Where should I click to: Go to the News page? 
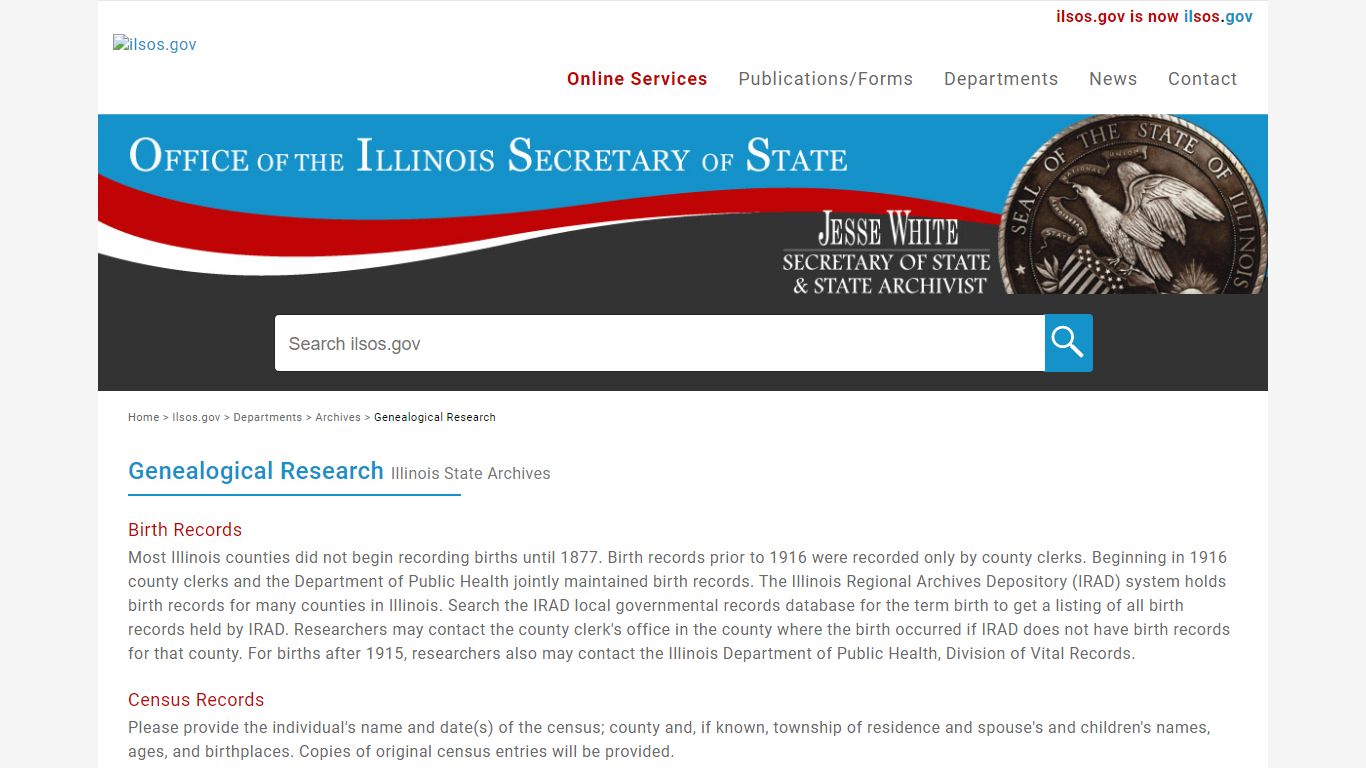1113,79
